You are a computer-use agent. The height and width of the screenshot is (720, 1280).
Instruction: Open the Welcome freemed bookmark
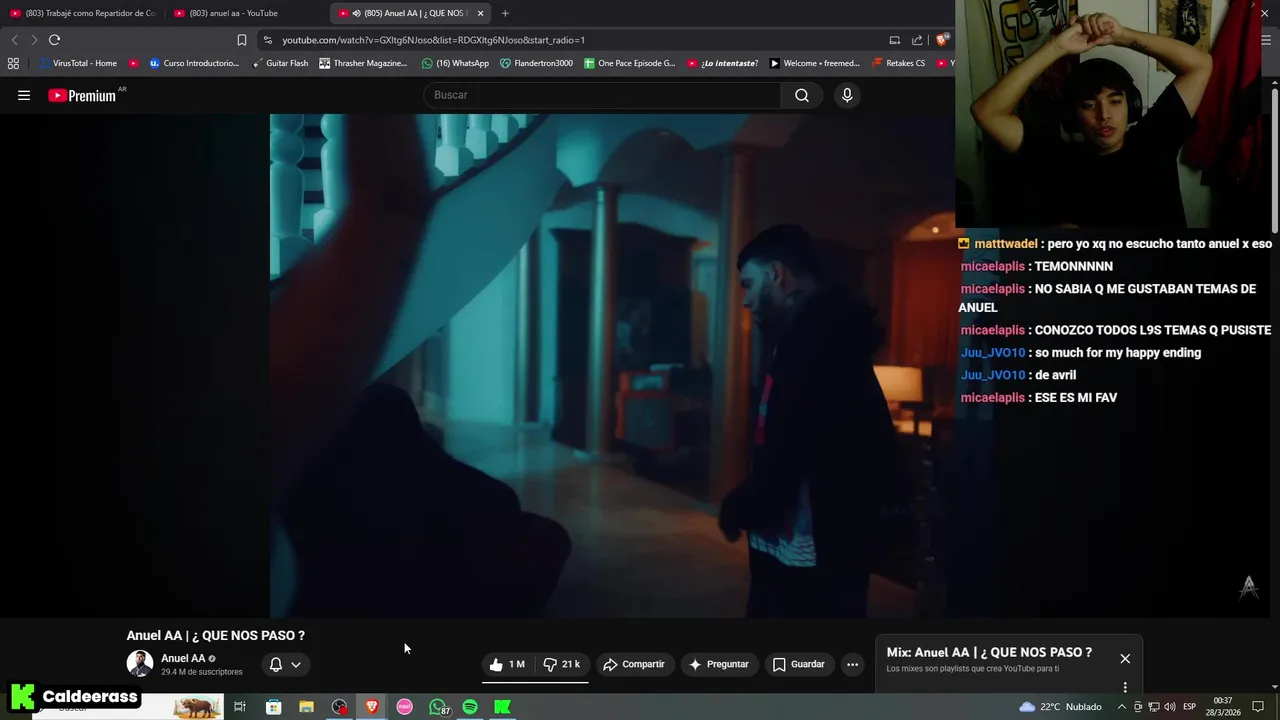814,63
